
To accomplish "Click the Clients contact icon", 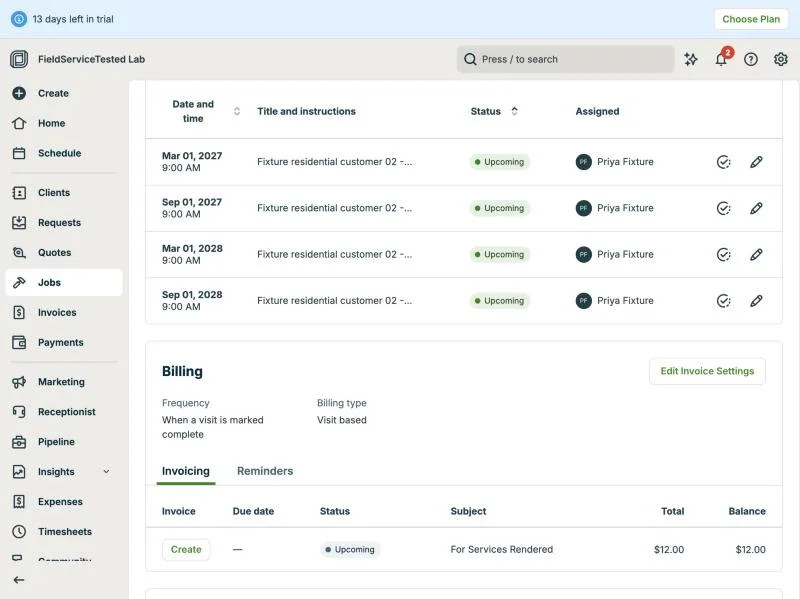I will 19,193.
